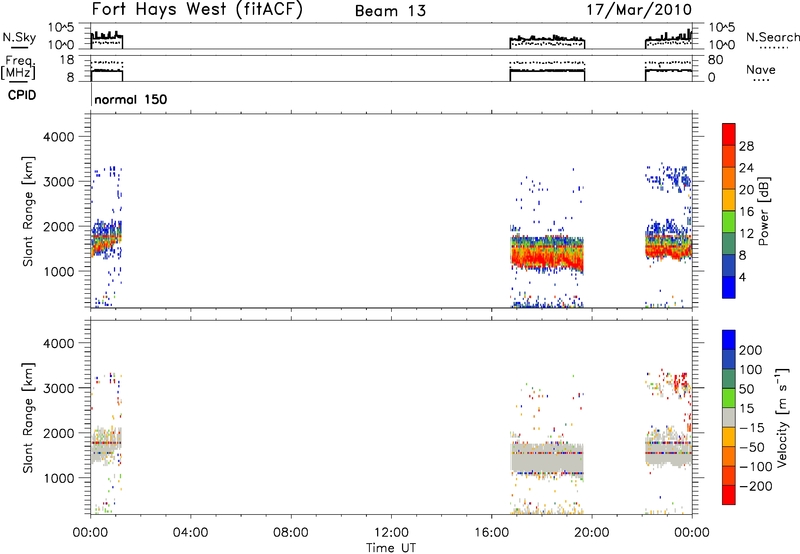Click the '04:00' time axis tick label
This screenshot has width=800, height=554.
191,533
